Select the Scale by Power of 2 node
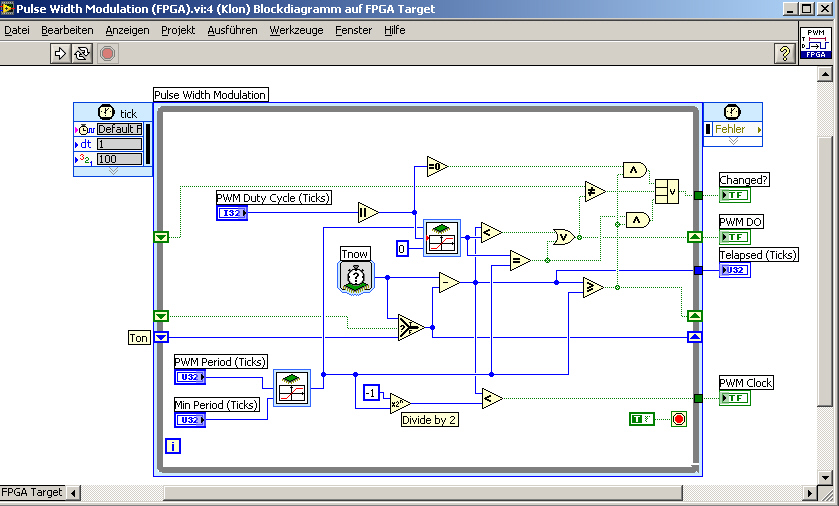 (400, 403)
